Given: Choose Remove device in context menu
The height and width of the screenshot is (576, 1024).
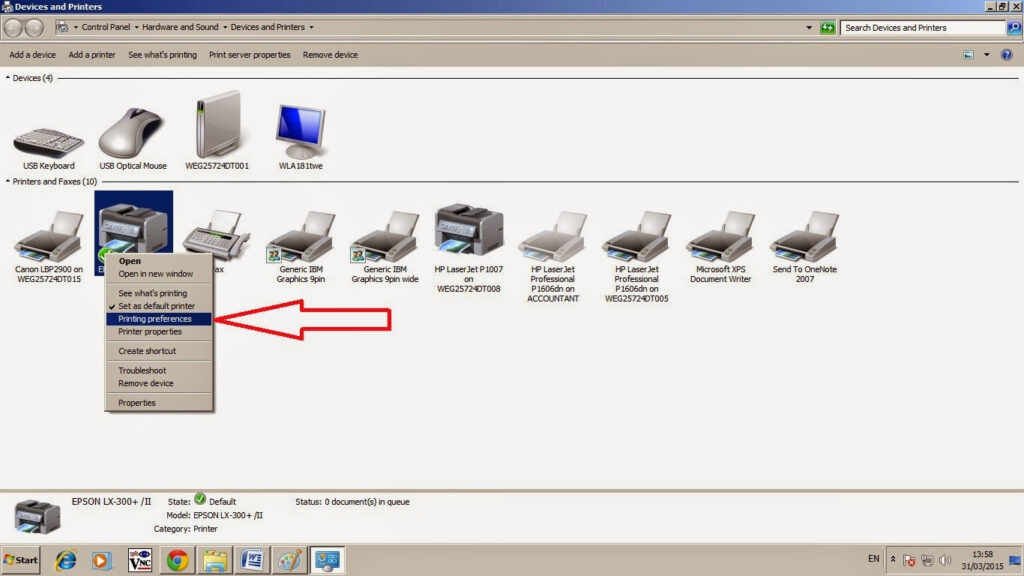Looking at the screenshot, I should [159, 383].
